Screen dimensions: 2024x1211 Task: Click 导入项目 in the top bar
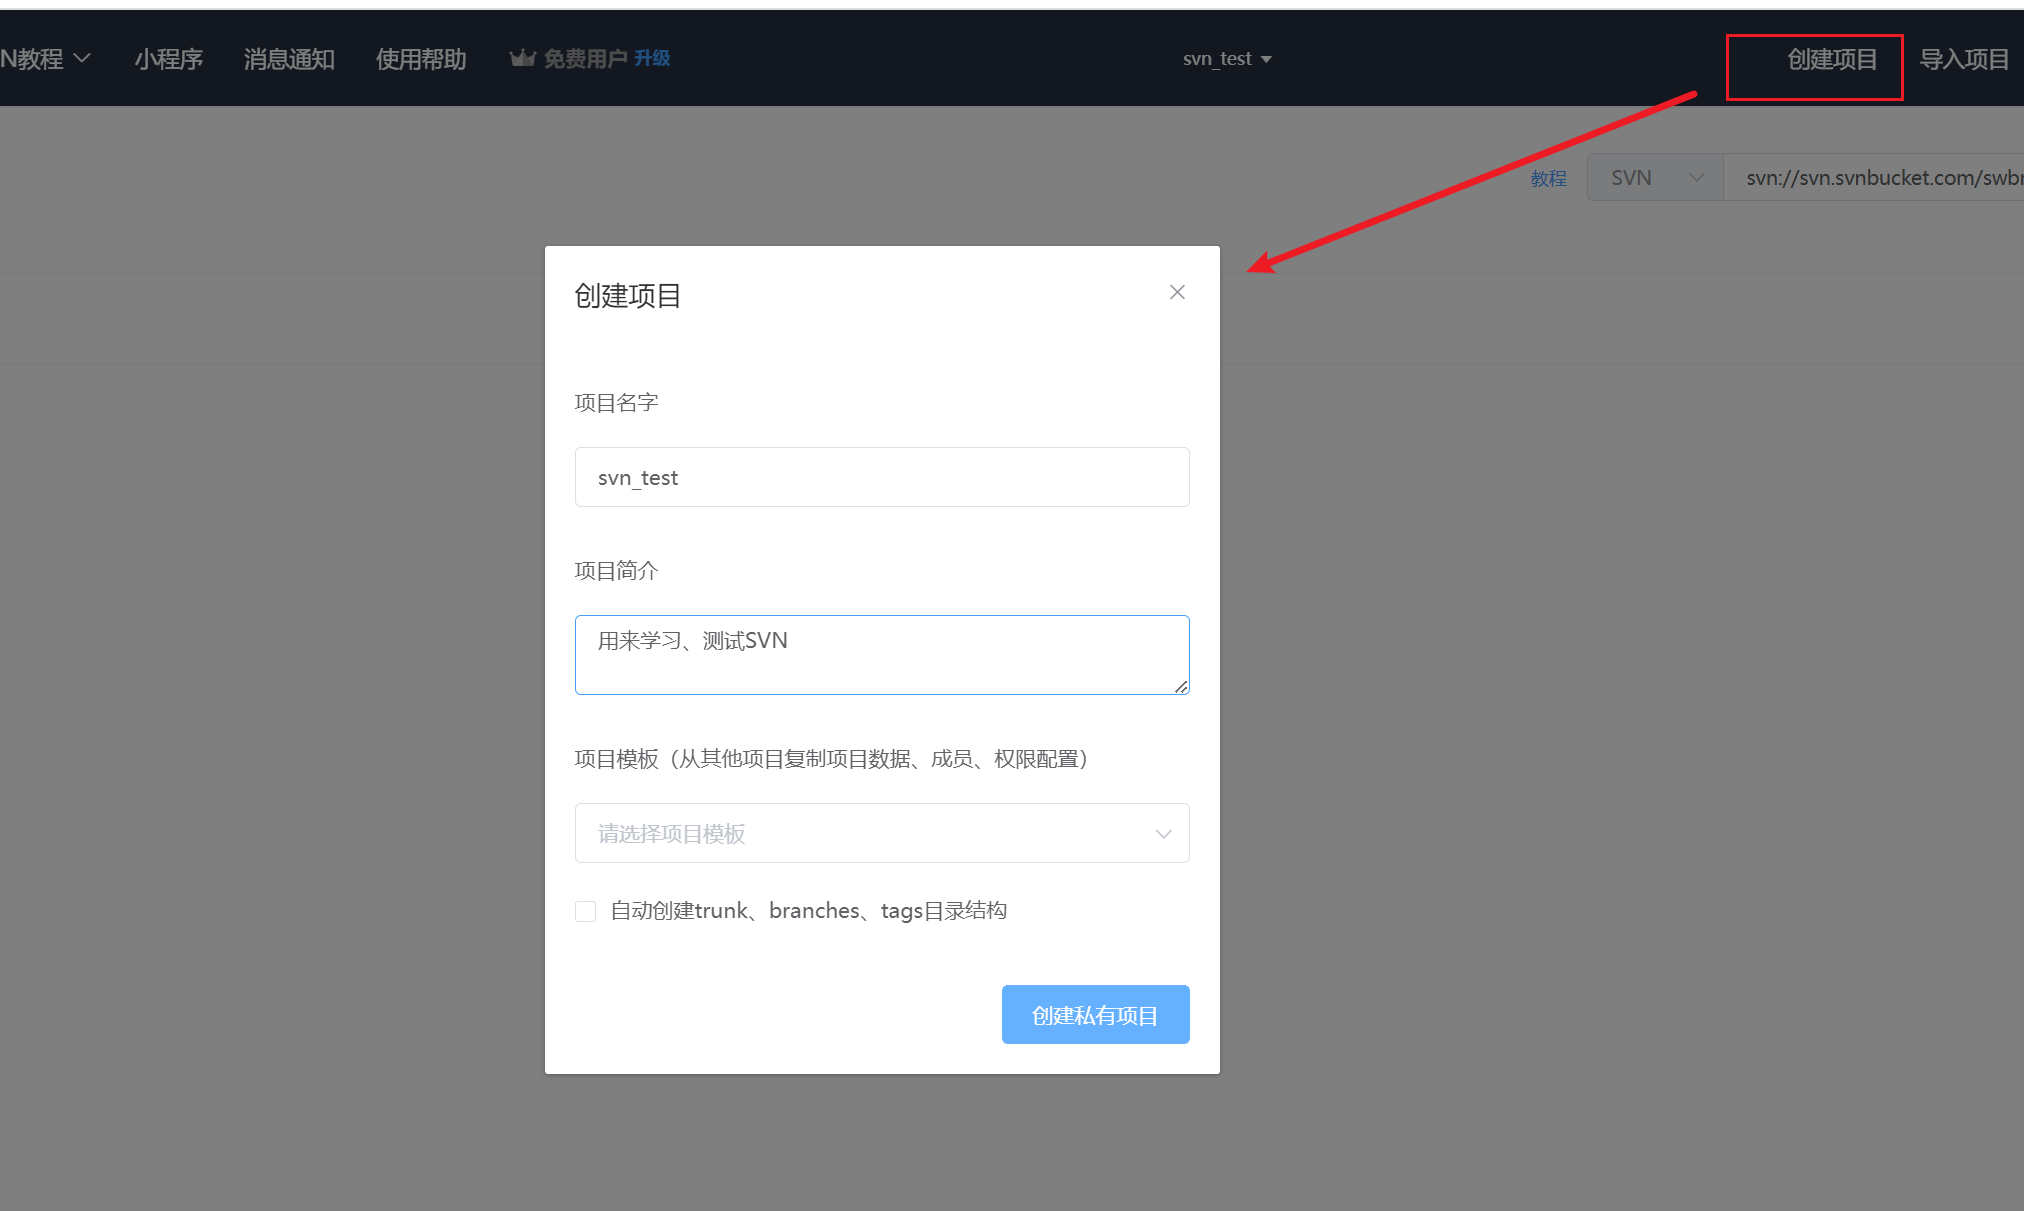coord(1963,59)
